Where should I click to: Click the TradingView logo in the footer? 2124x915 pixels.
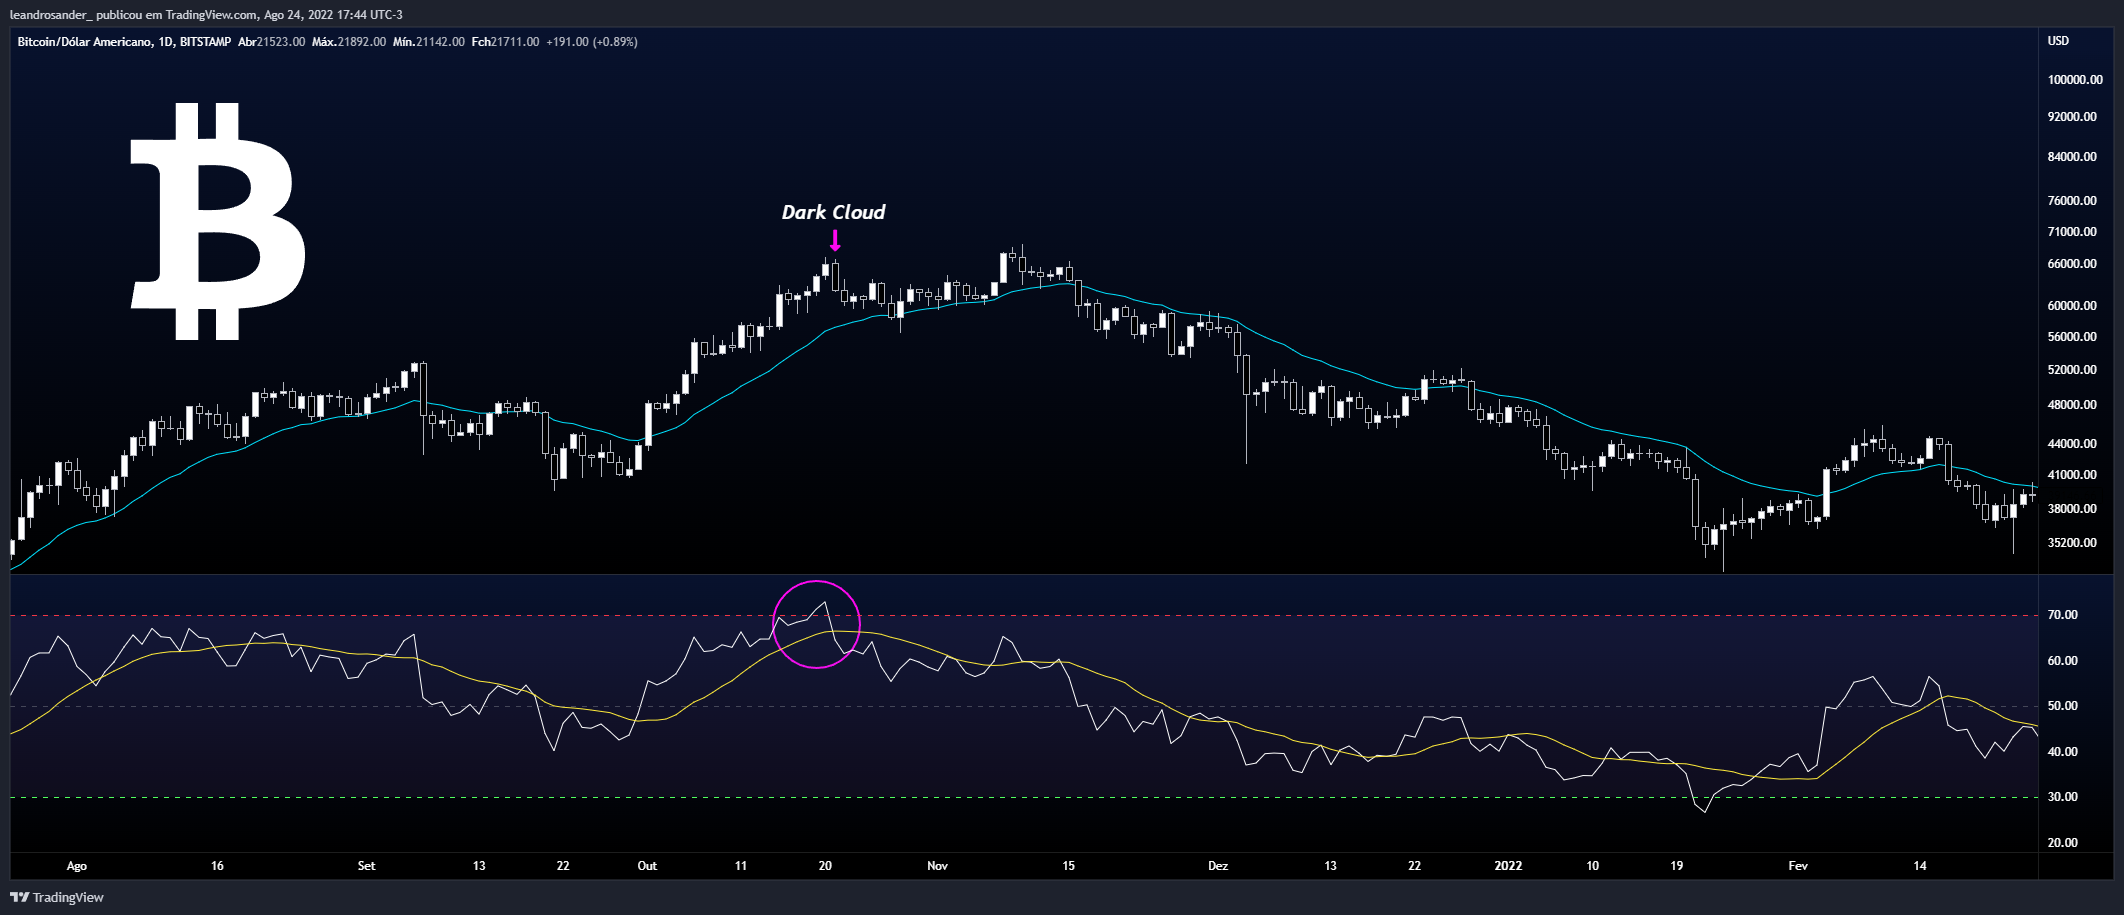click(x=57, y=897)
